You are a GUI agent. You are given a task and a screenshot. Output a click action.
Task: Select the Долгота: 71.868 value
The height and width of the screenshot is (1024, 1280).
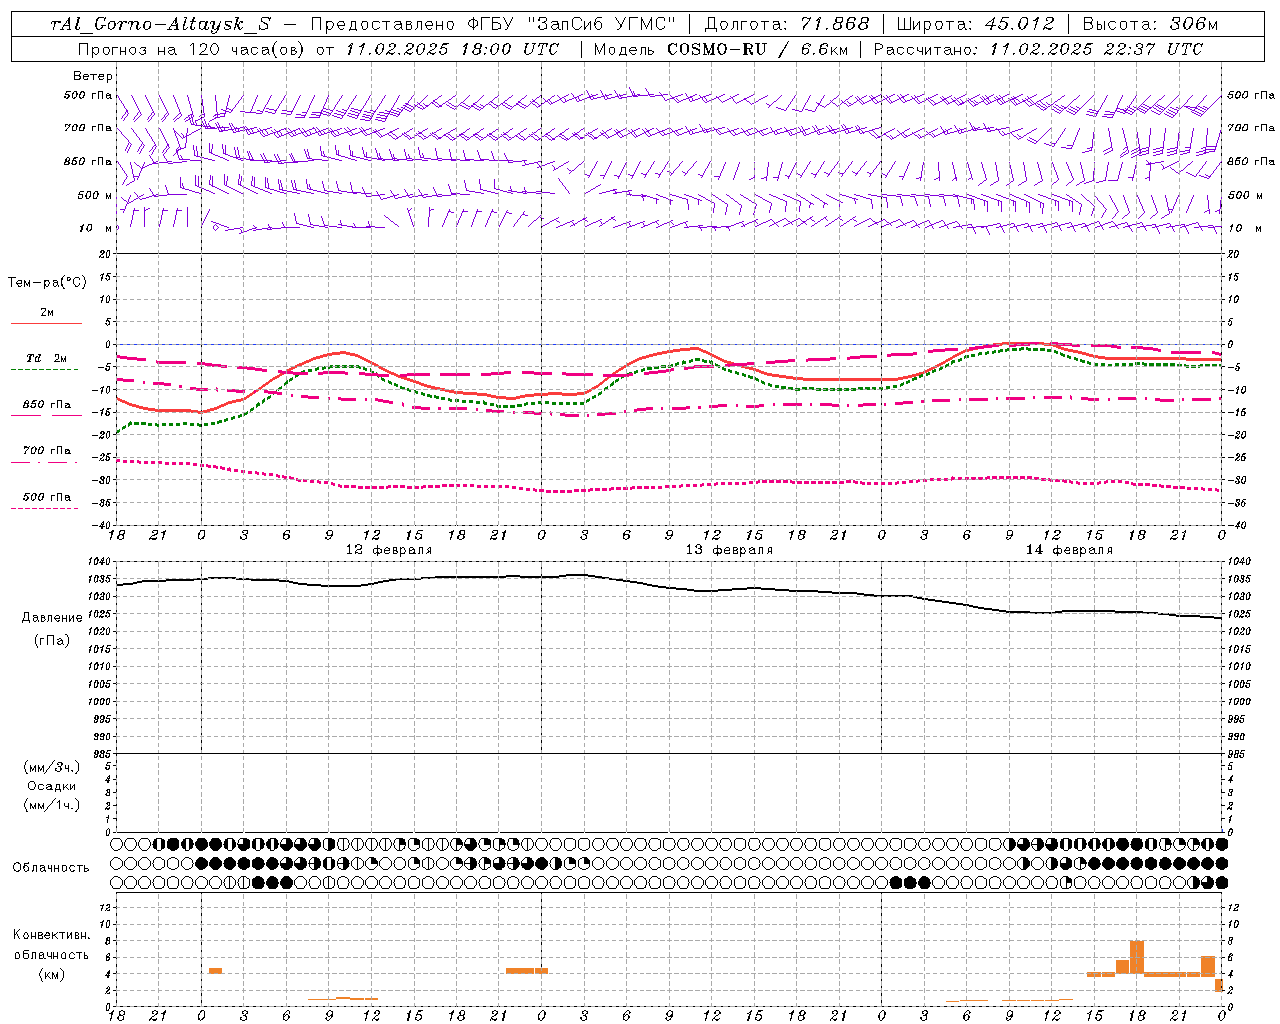pyautogui.click(x=787, y=24)
